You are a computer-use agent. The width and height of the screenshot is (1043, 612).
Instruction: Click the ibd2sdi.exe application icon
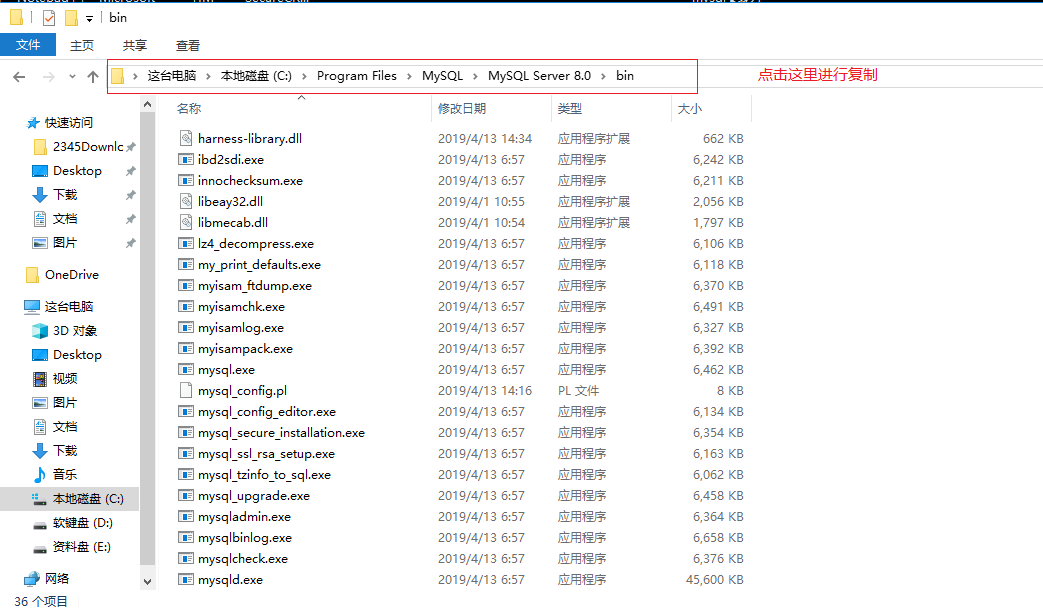point(186,160)
